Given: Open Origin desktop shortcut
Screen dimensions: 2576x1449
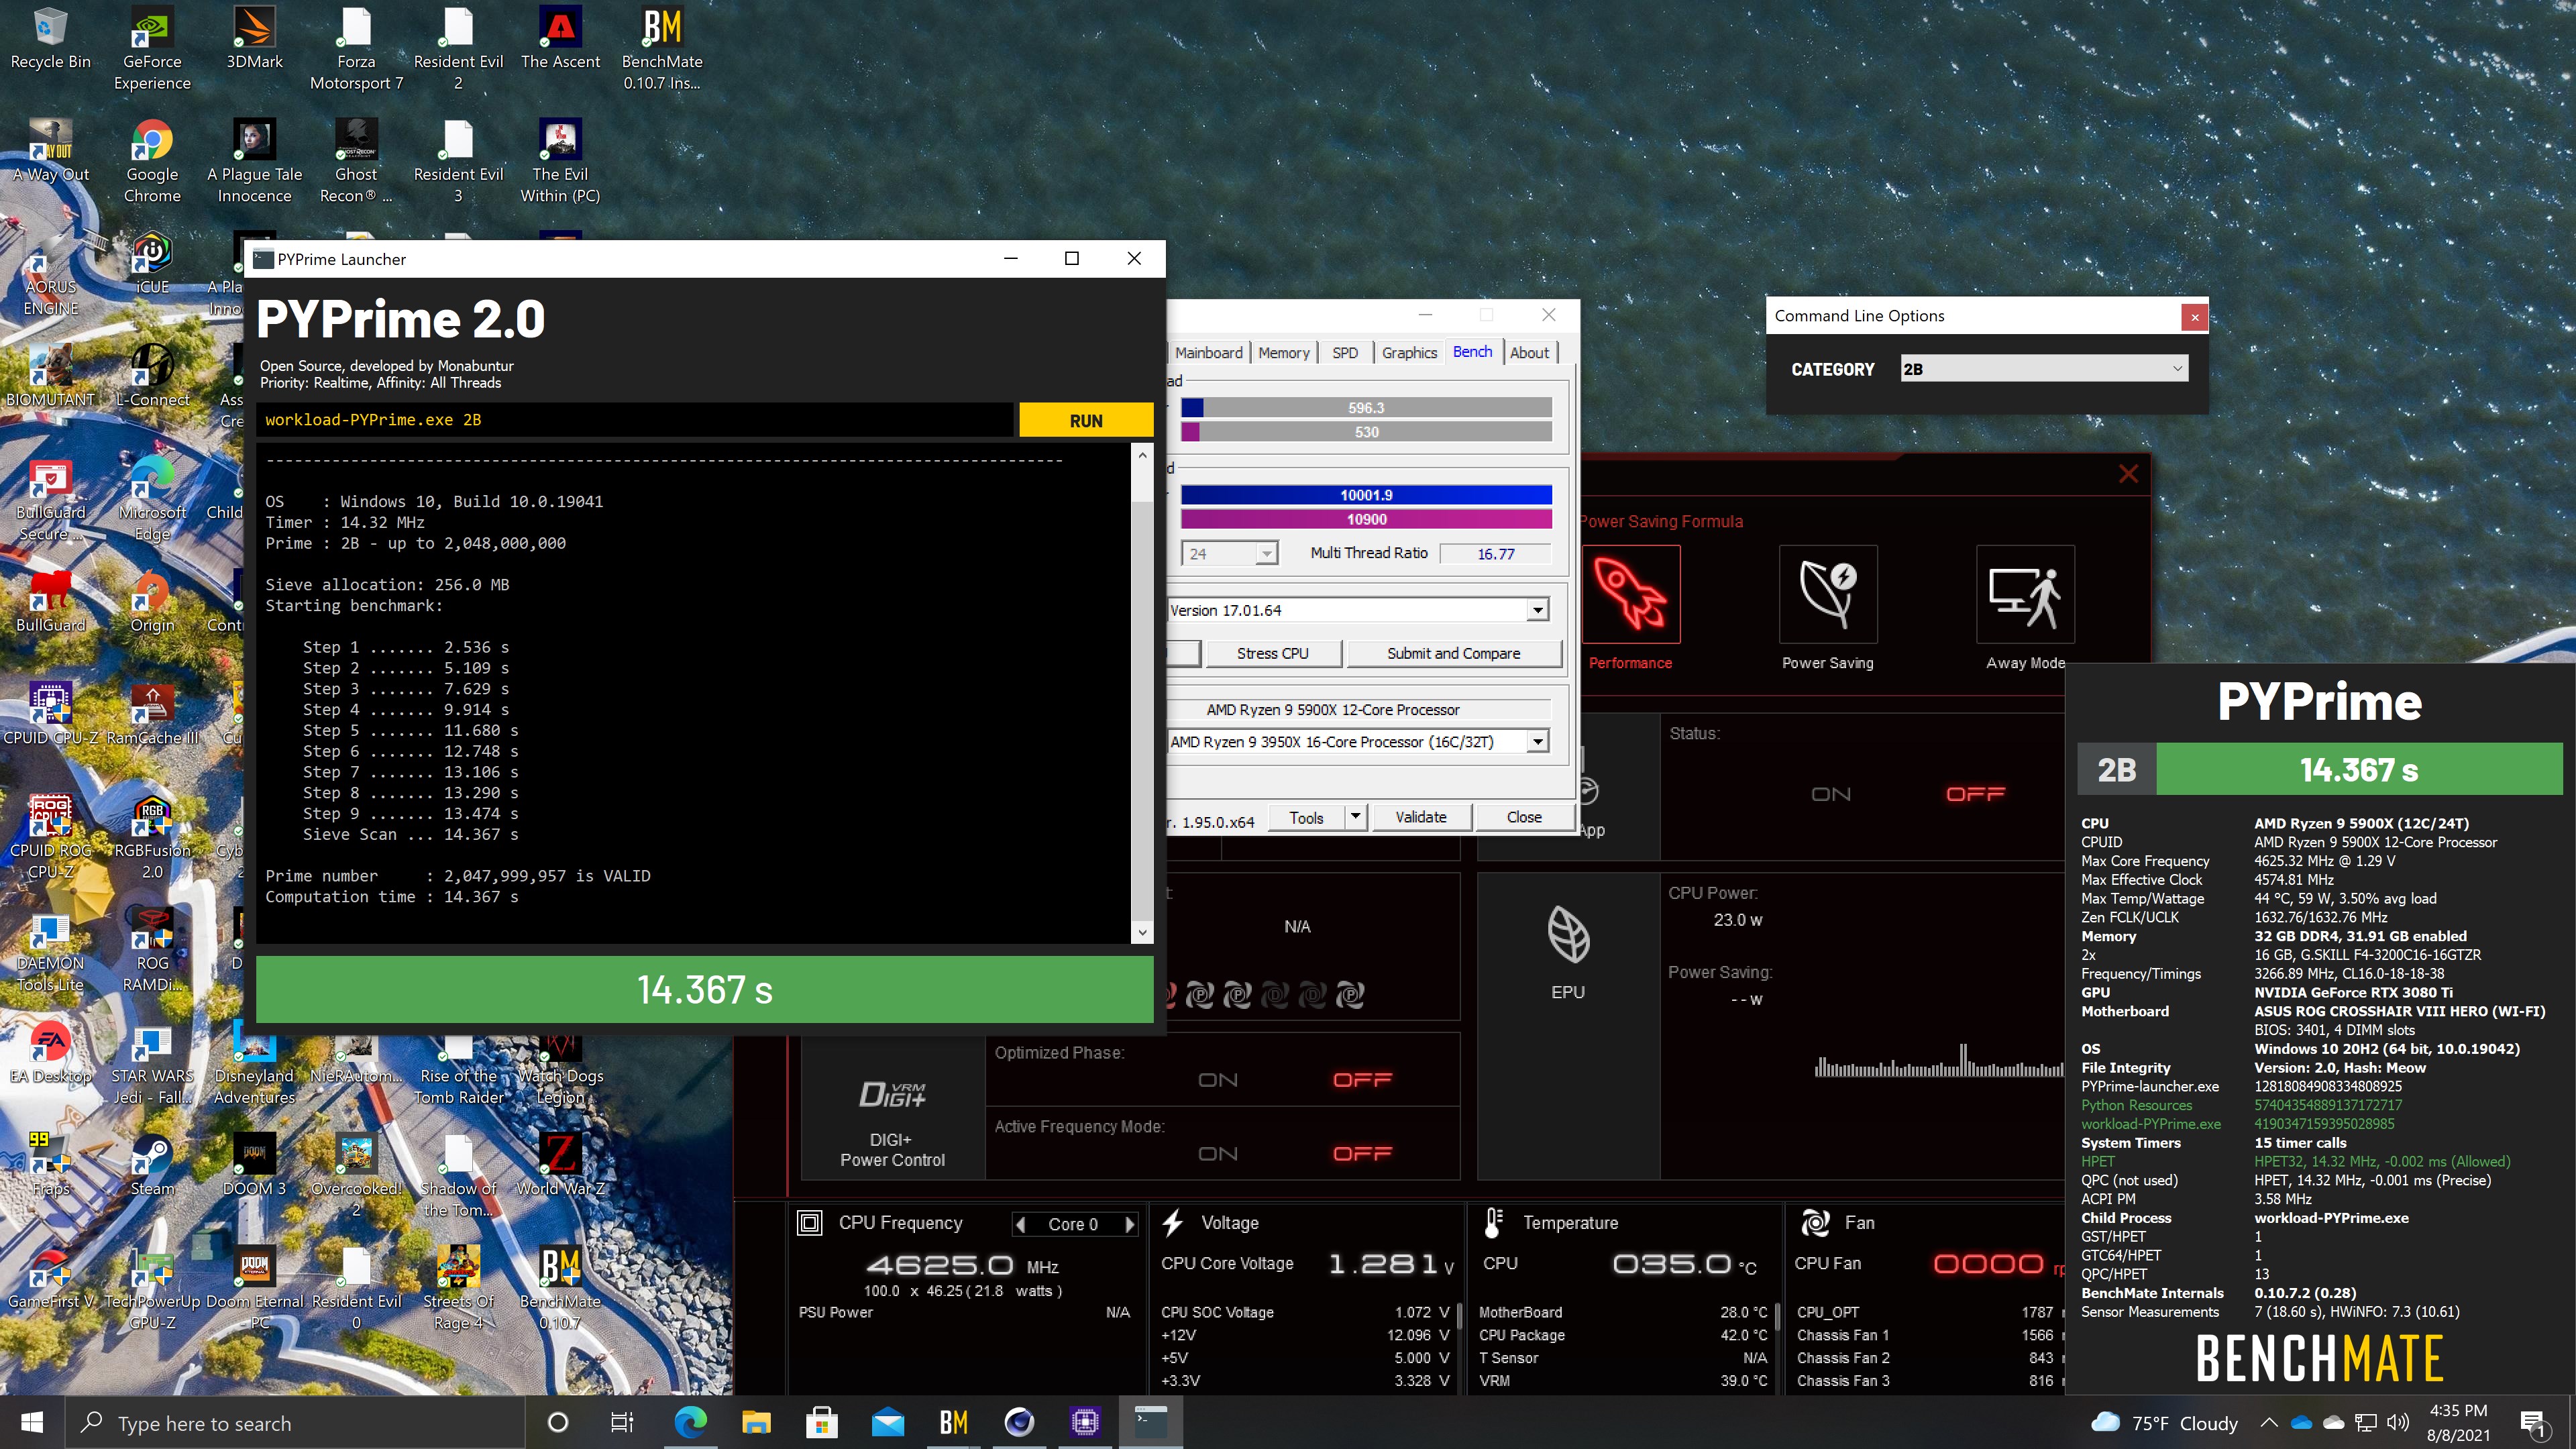Looking at the screenshot, I should tap(152, 601).
